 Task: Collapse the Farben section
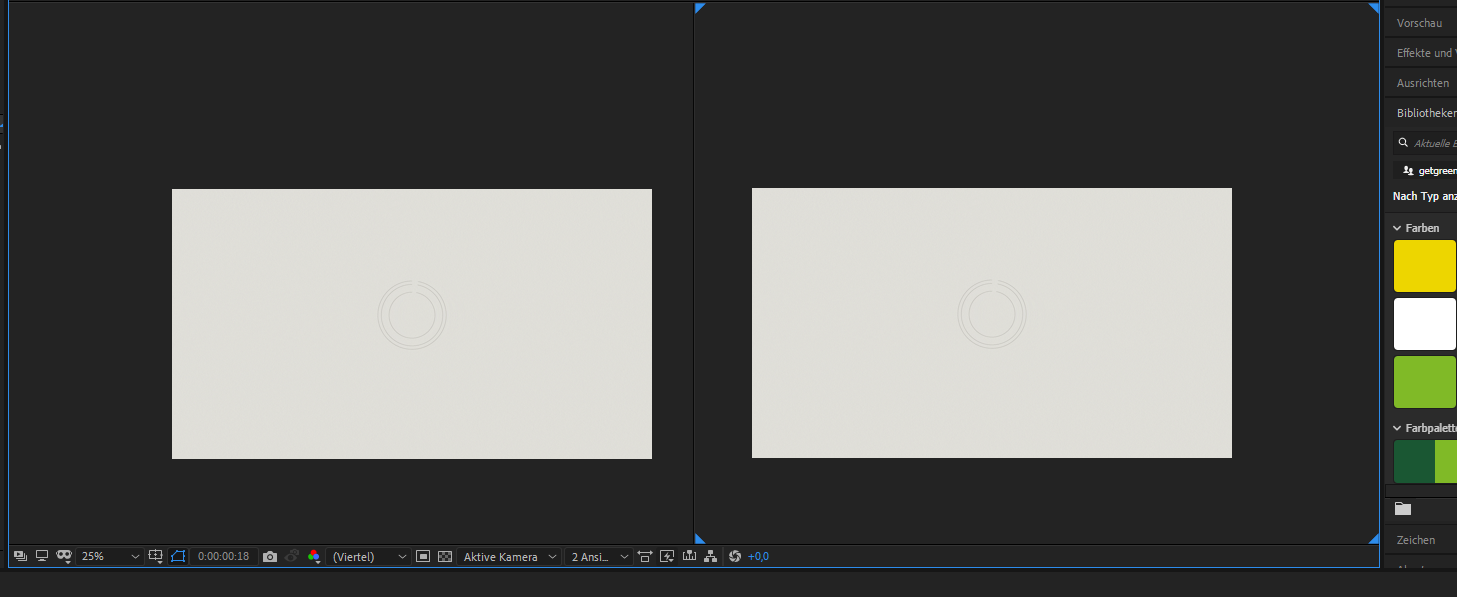[x=1397, y=228]
